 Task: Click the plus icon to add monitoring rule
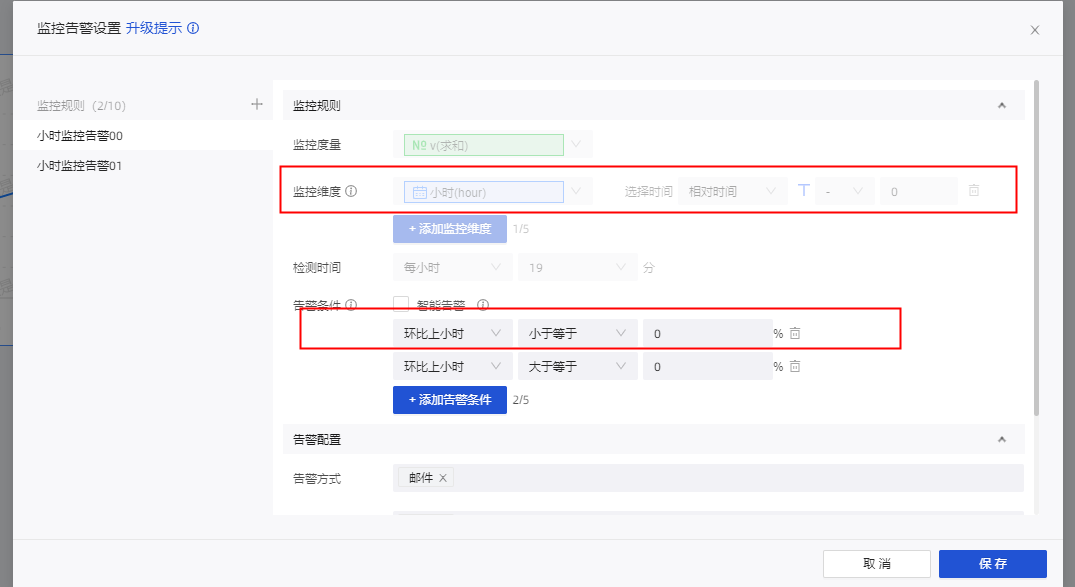pos(256,104)
